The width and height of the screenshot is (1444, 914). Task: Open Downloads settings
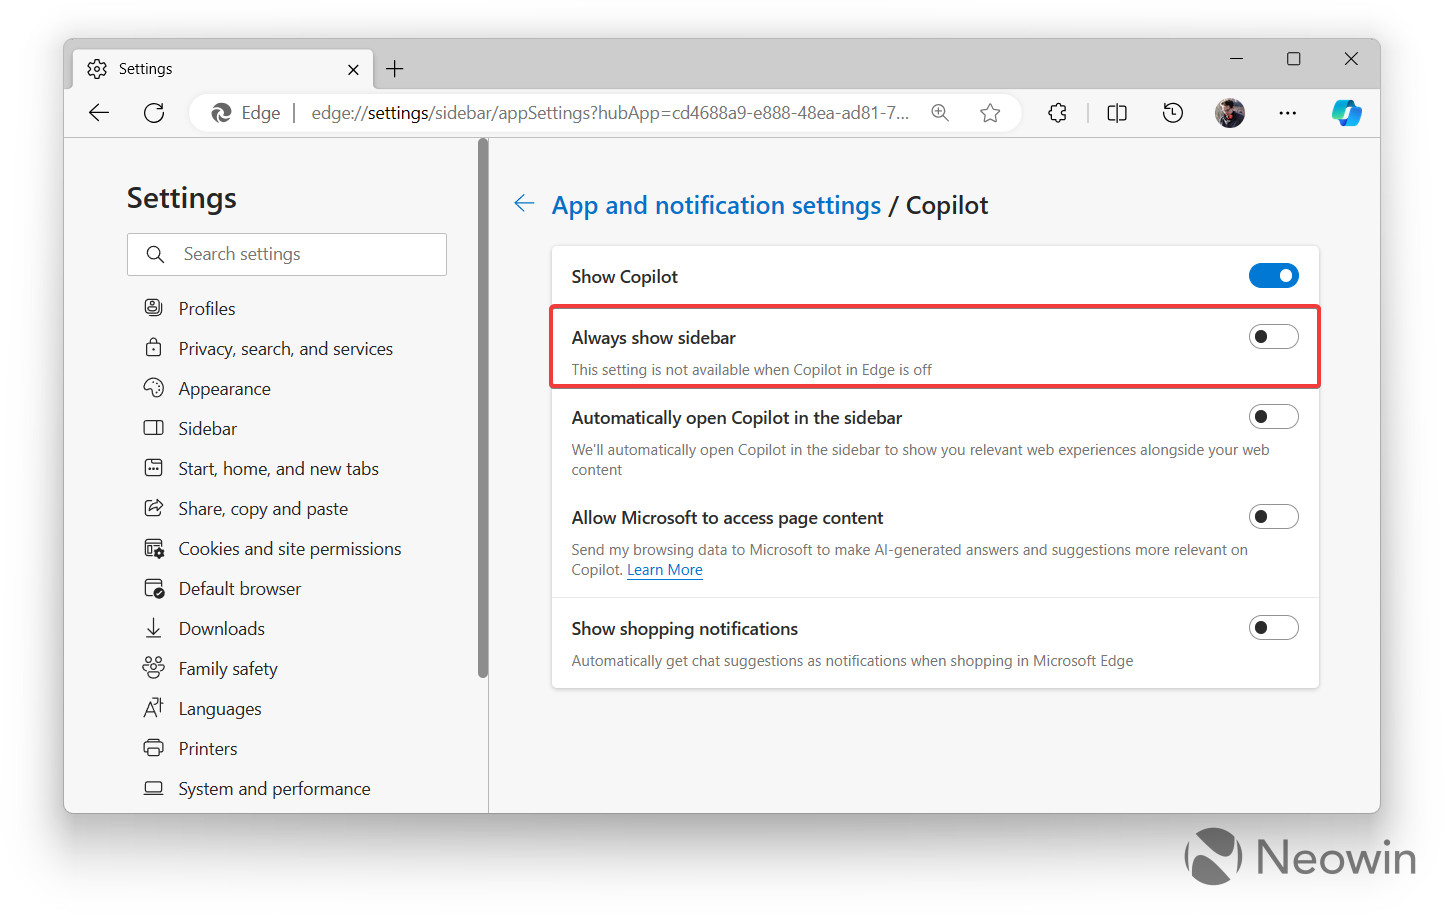221,628
